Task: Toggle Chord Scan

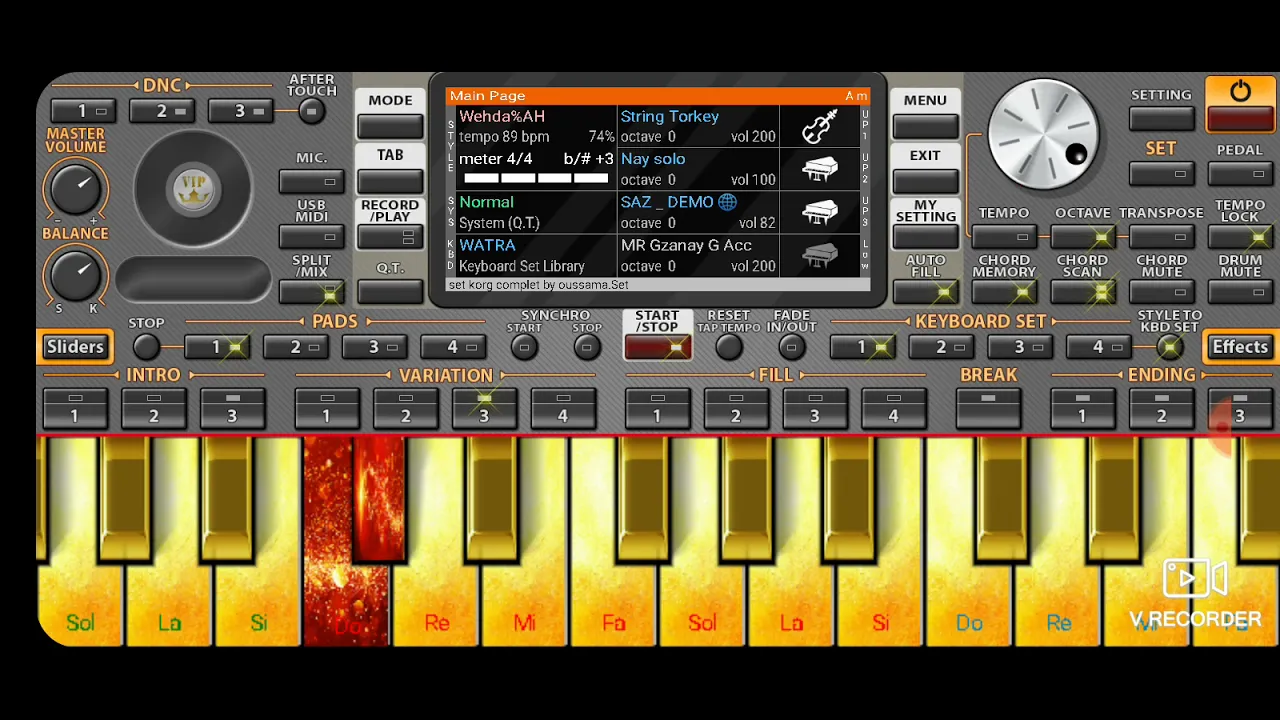Action: pos(1083,292)
